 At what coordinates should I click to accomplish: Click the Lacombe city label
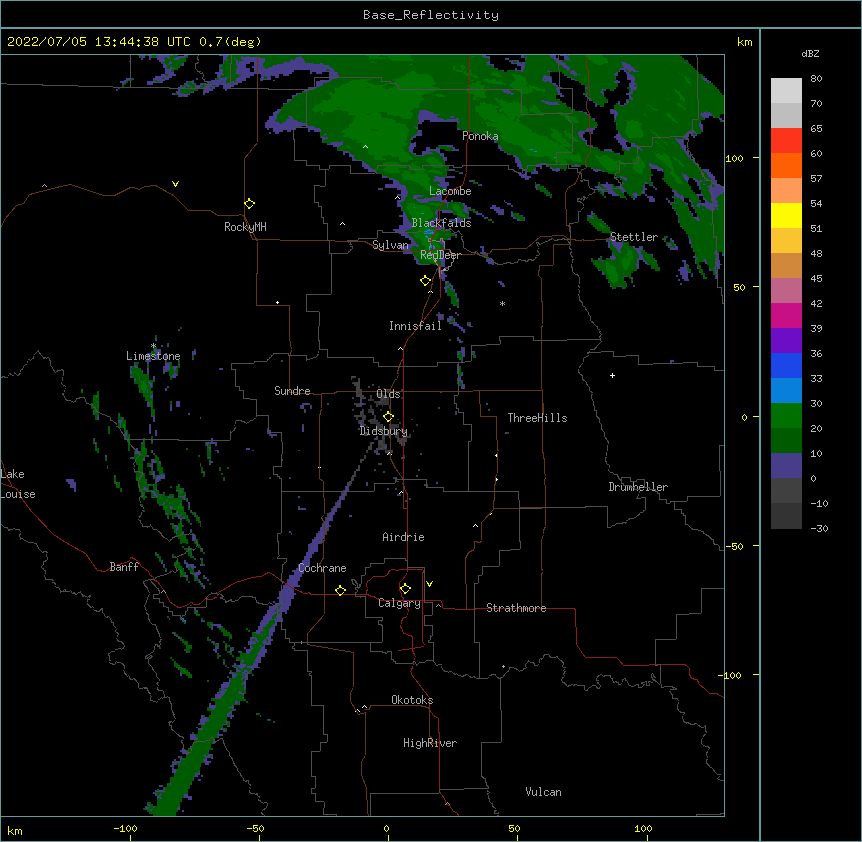click(x=450, y=191)
